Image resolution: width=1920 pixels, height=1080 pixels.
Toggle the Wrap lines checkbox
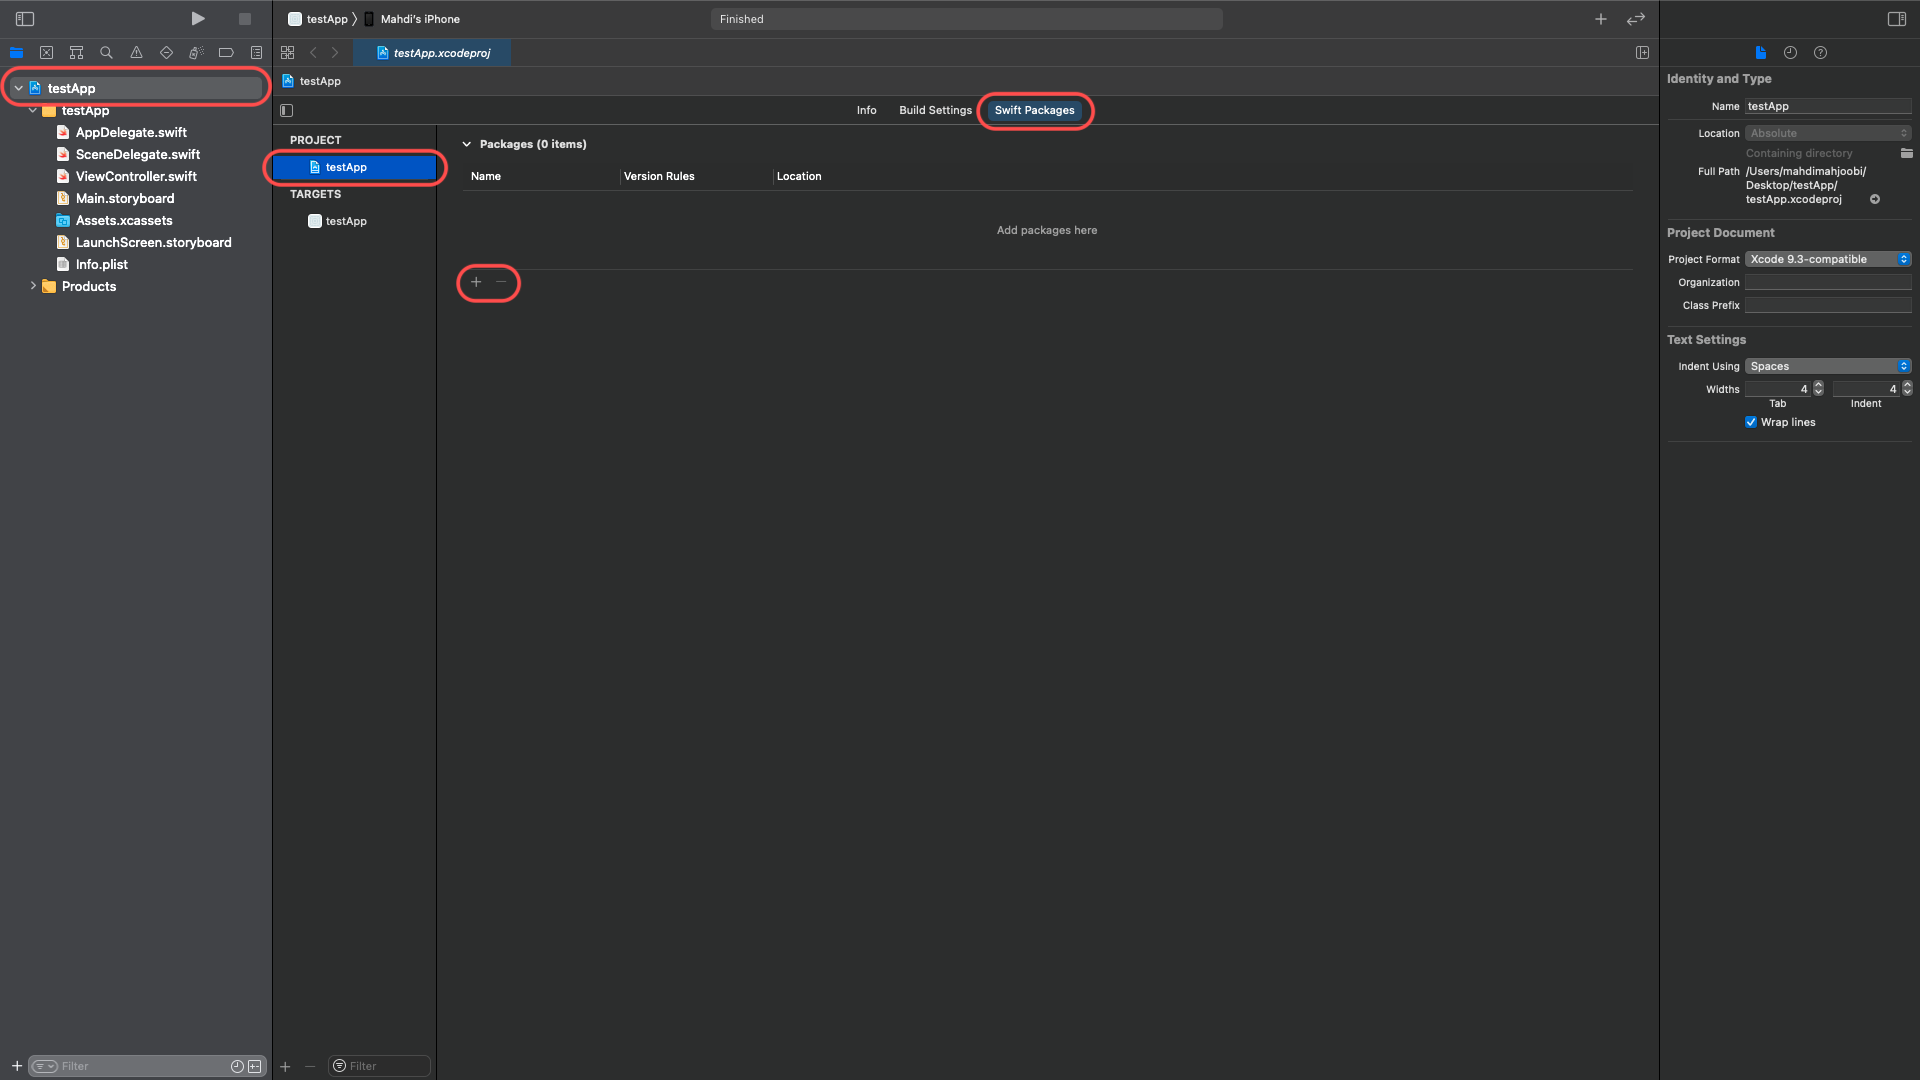point(1751,422)
